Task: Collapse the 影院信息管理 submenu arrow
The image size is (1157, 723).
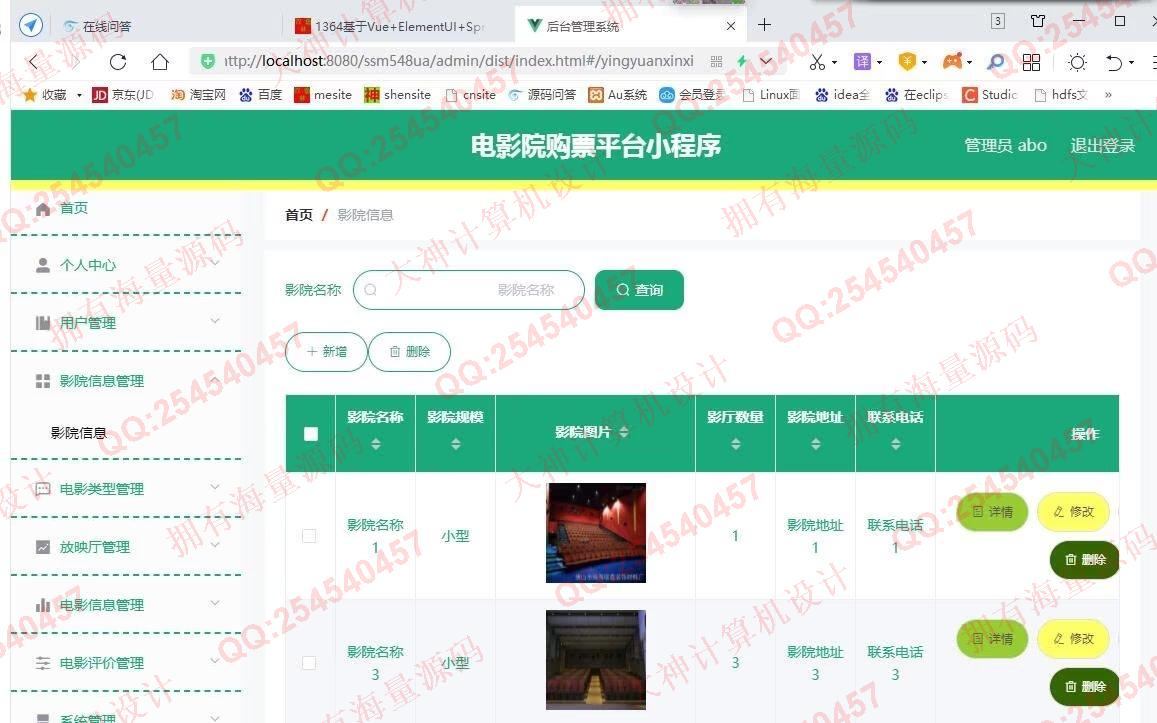Action: (x=215, y=379)
